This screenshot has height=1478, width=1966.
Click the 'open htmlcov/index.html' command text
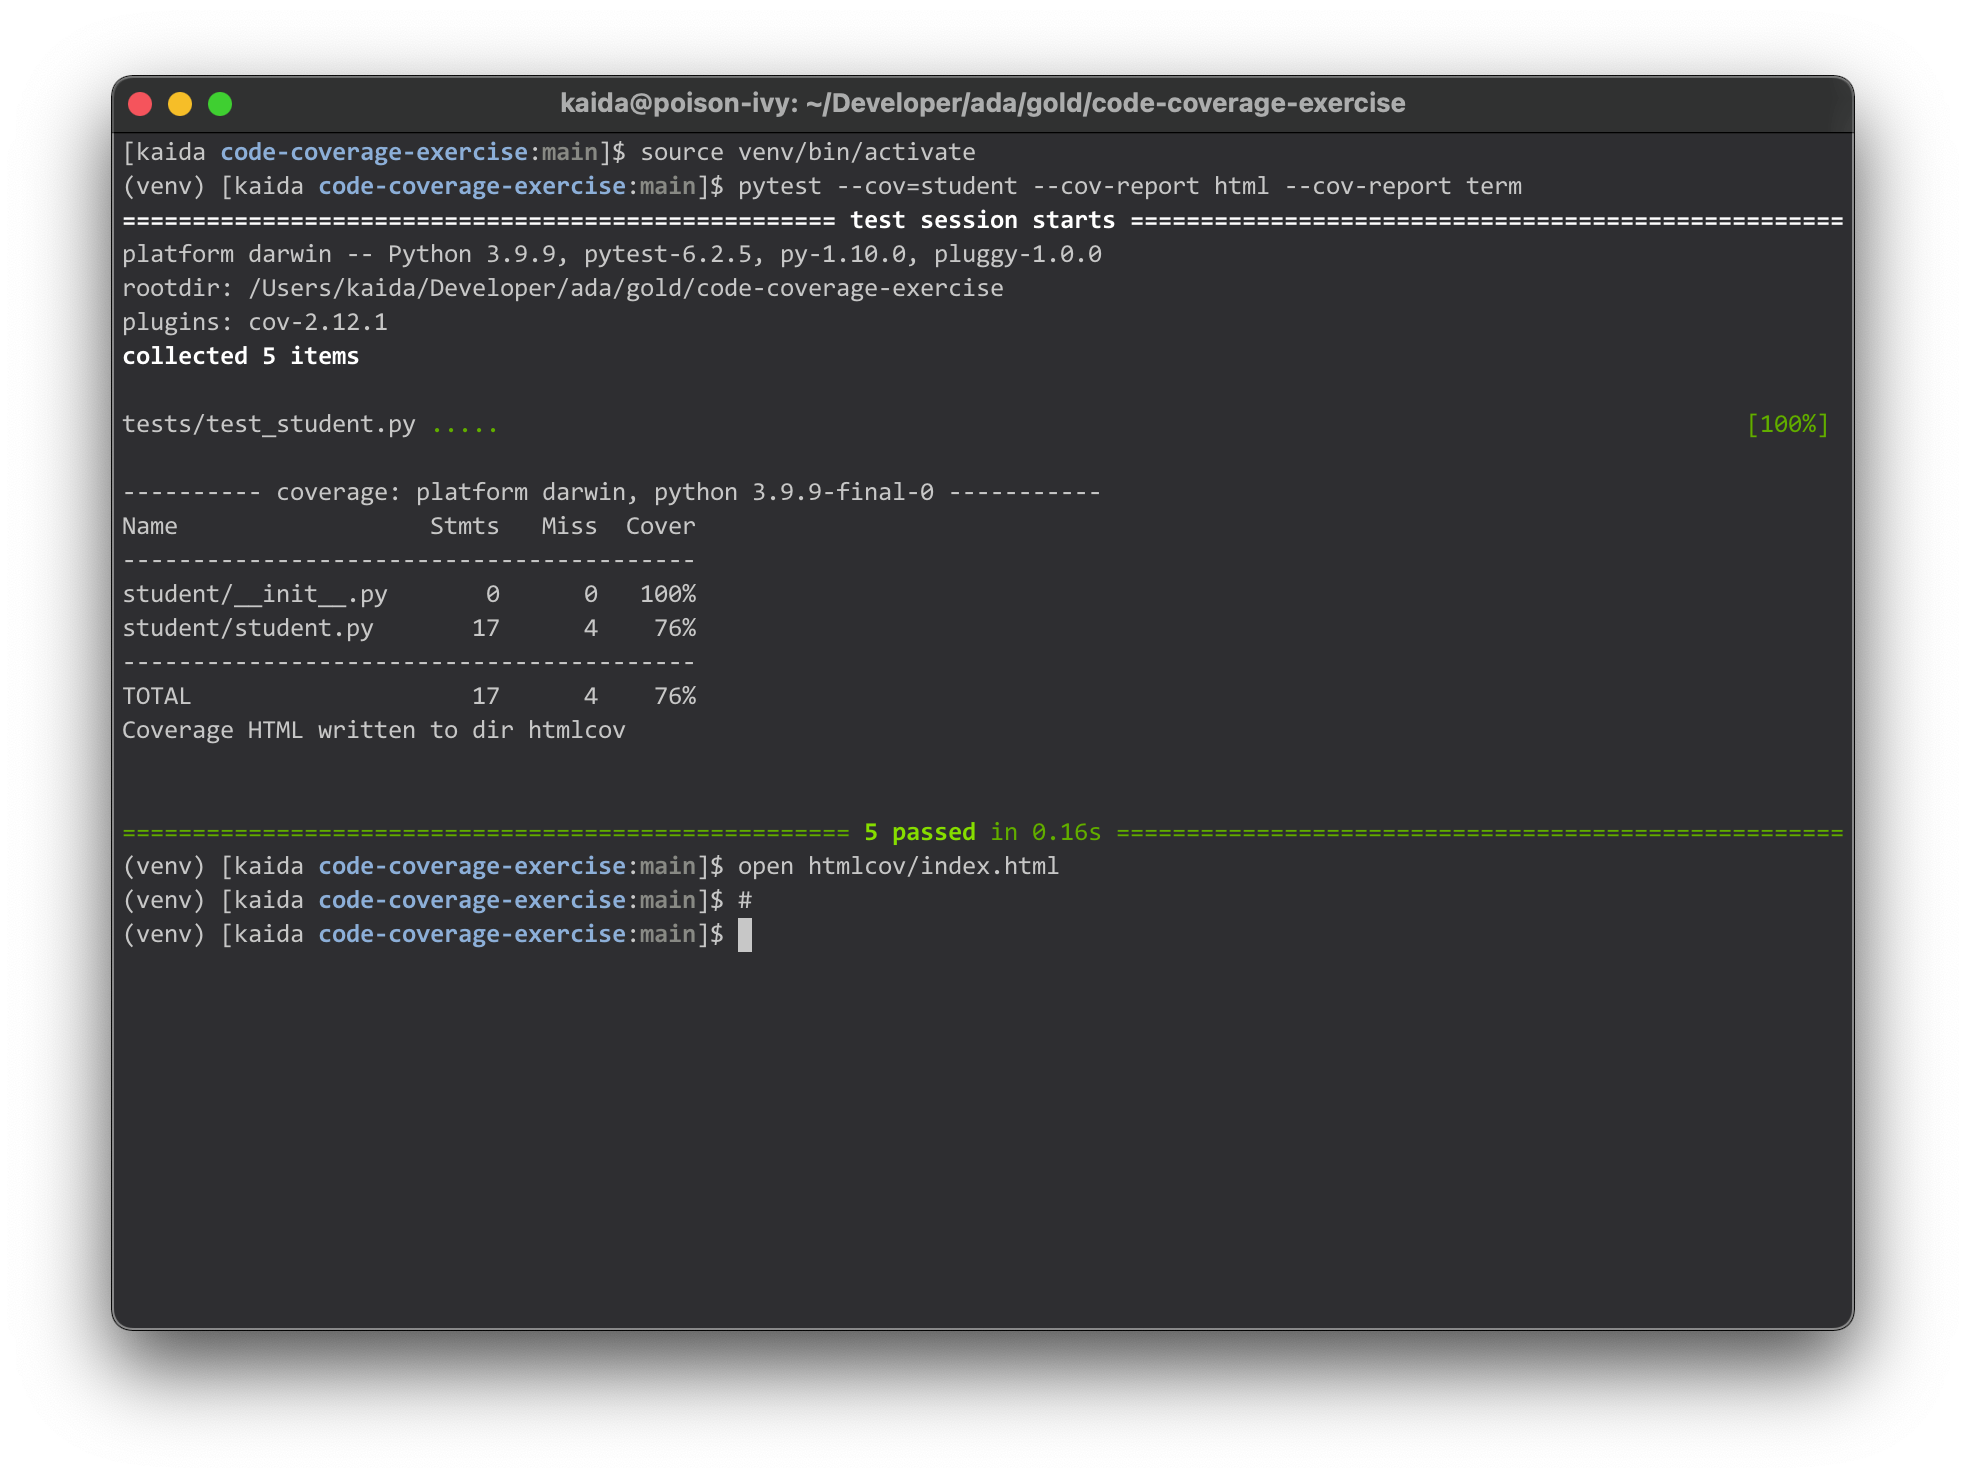coord(897,867)
